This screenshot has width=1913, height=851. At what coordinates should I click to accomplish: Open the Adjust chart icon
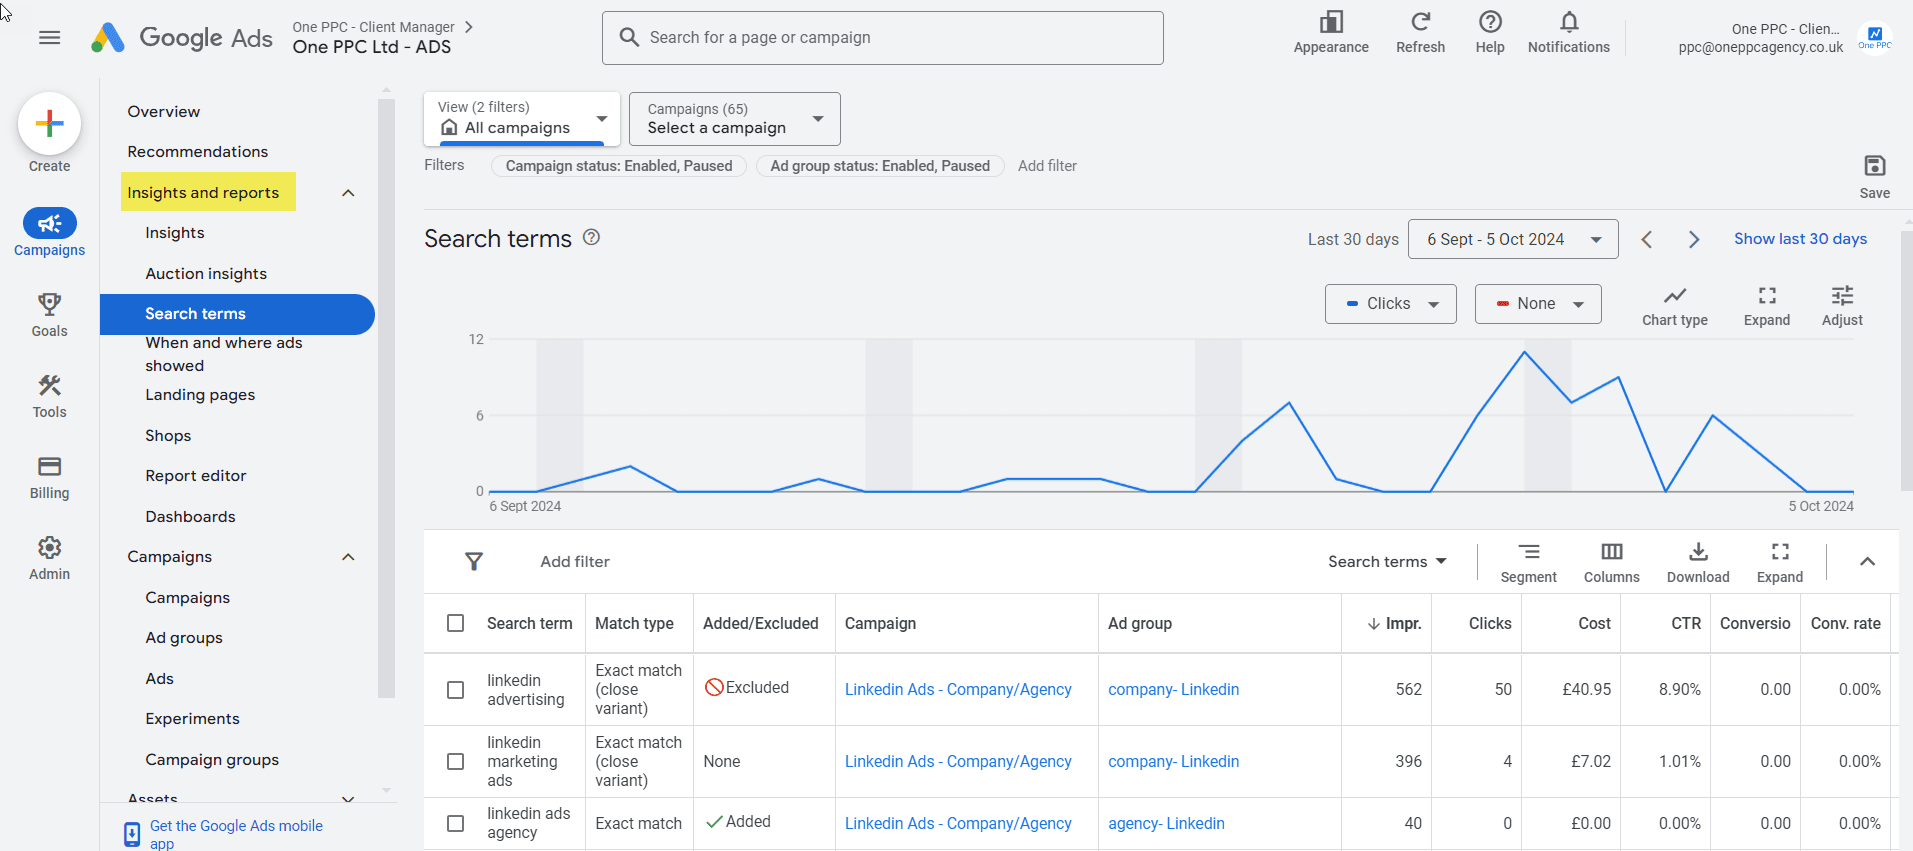(x=1842, y=296)
